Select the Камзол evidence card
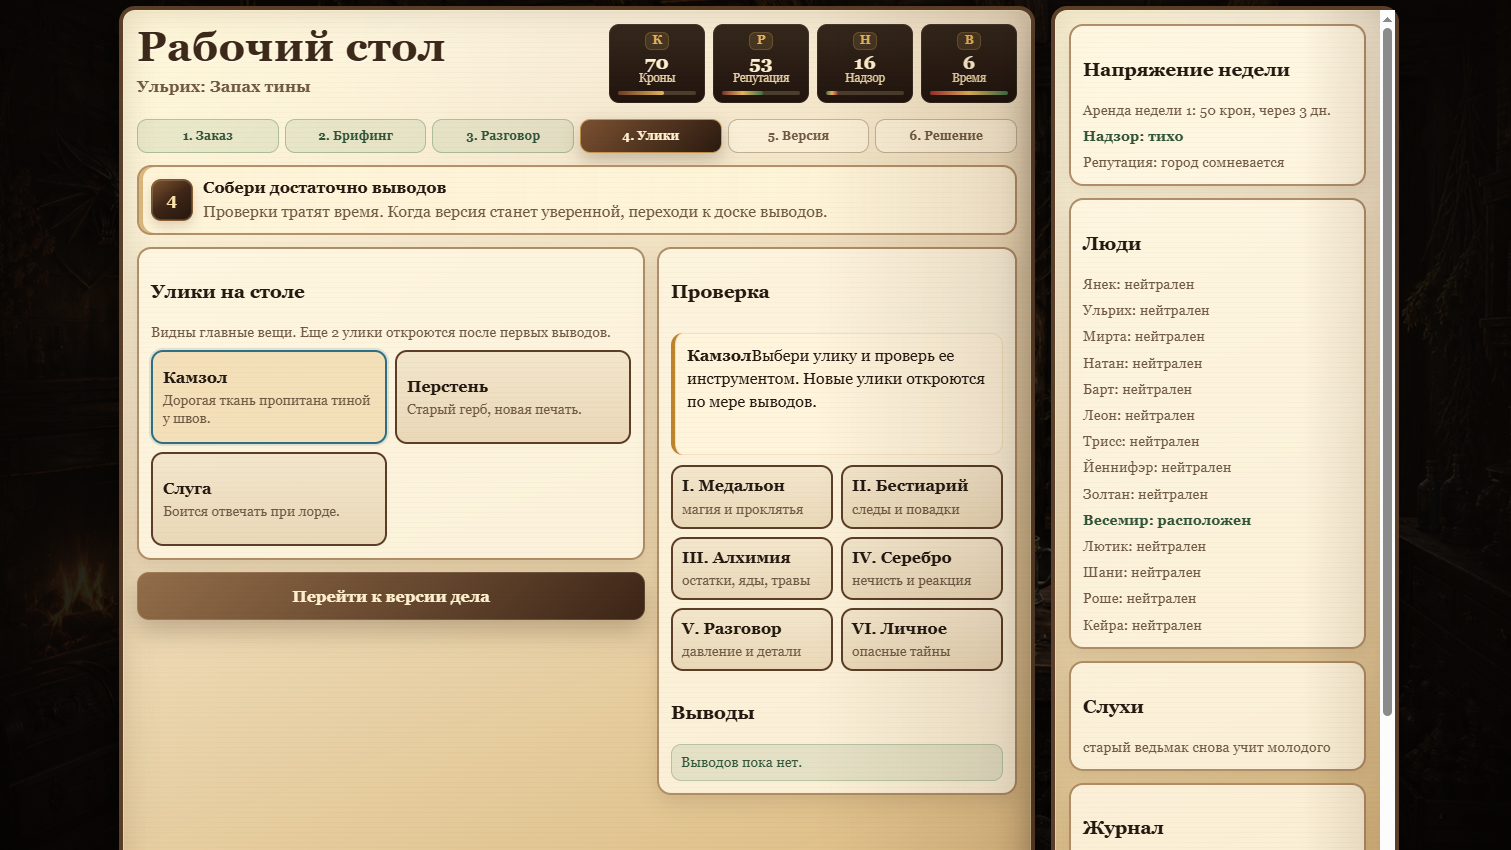This screenshot has width=1511, height=850. [269, 397]
